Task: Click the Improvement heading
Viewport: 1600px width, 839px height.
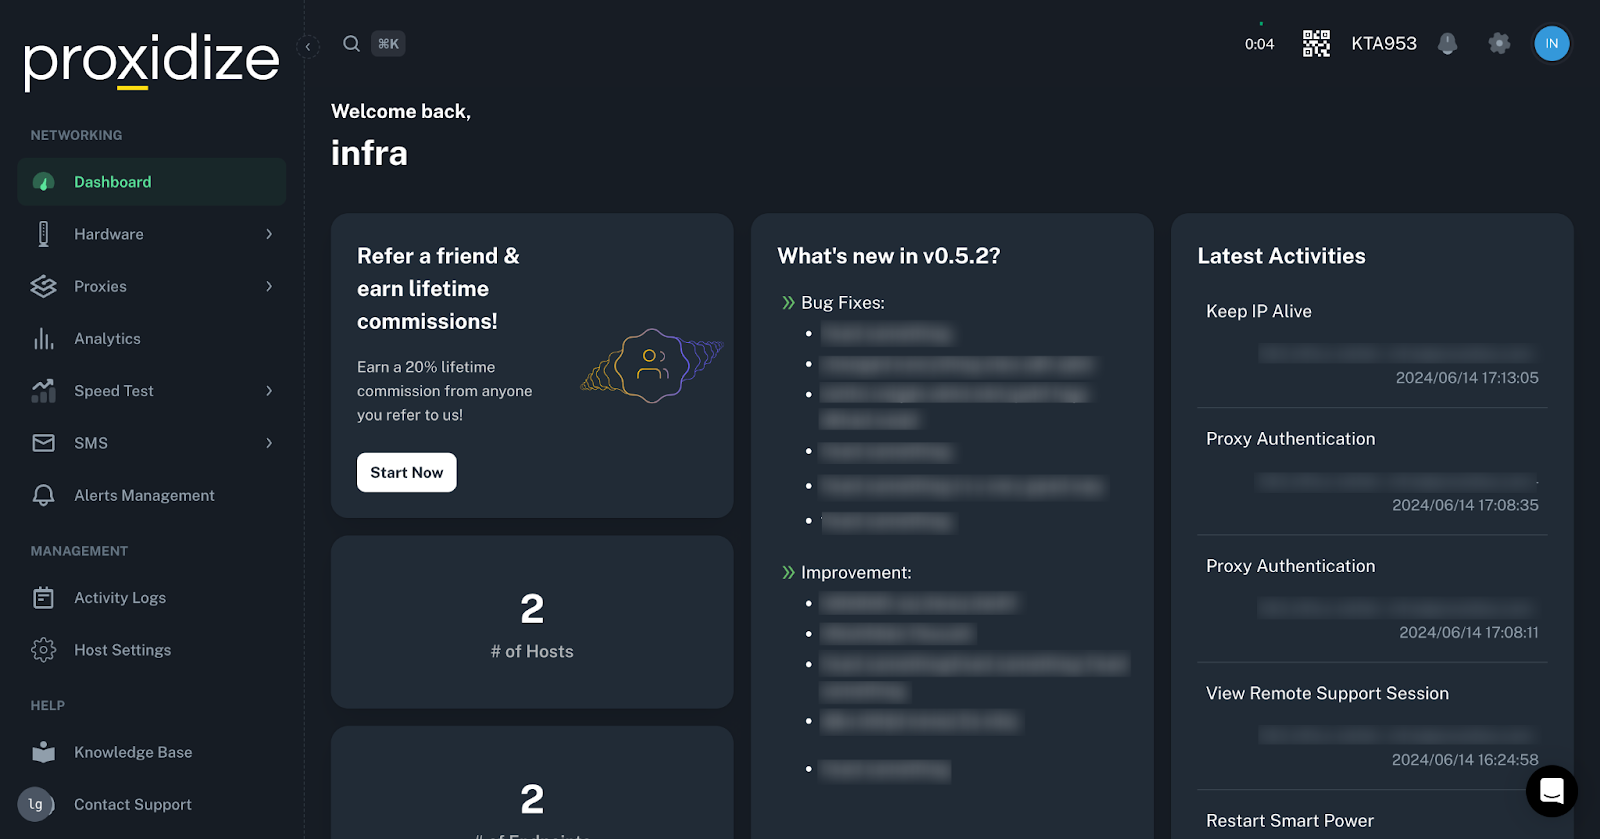Action: pyautogui.click(x=856, y=573)
